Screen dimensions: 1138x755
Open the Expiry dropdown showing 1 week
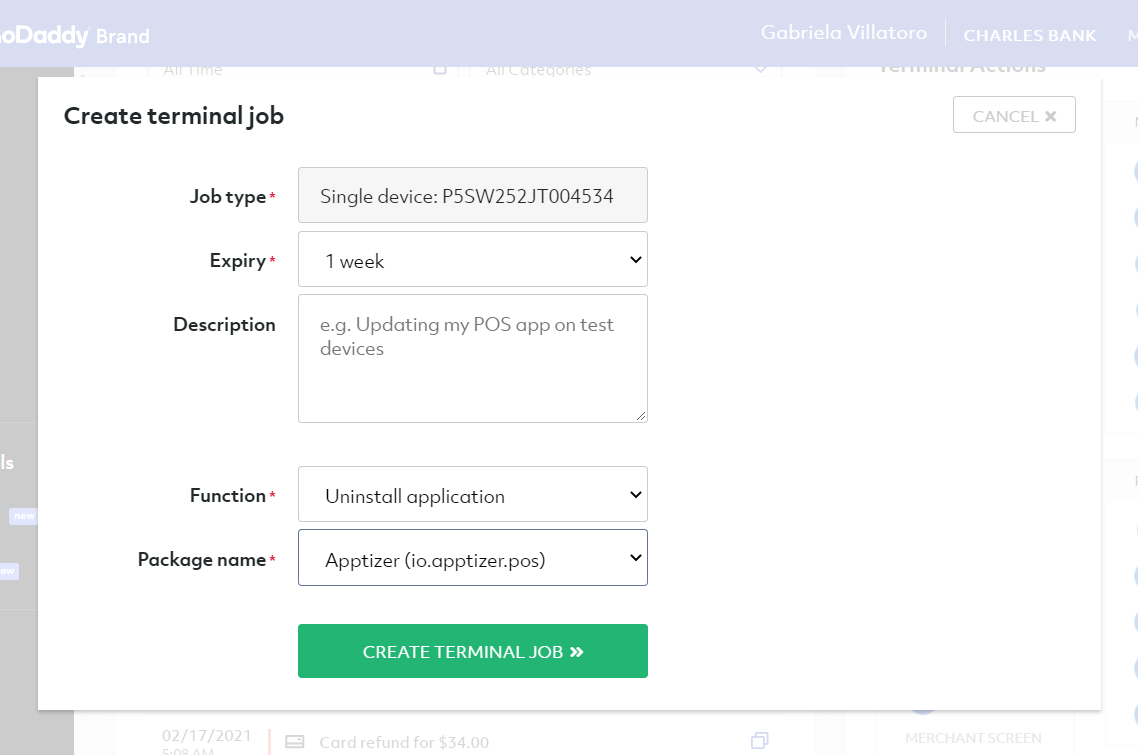pyautogui.click(x=472, y=259)
